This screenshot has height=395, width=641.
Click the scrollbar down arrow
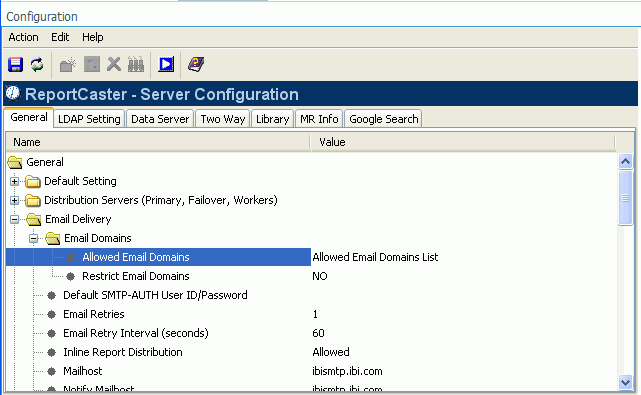tap(625, 383)
